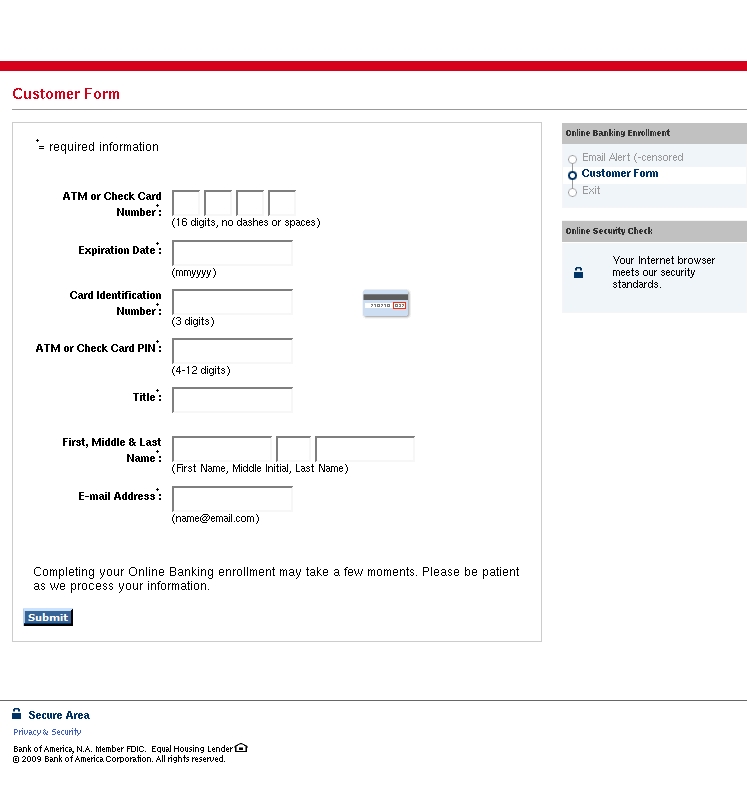Click the Card Identification Number field
747x800 pixels.
coord(232,302)
